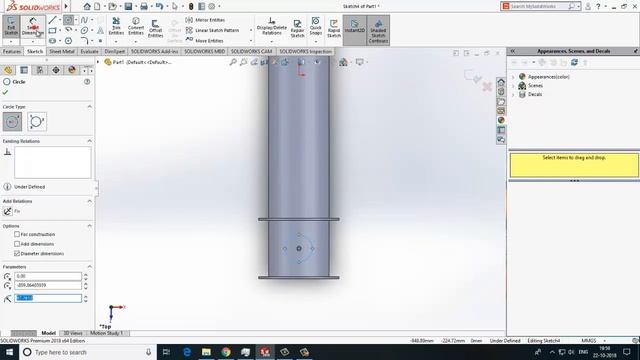This screenshot has width=640, height=360.
Task: Expand the Part1 flyout feature tree
Action: [98, 62]
